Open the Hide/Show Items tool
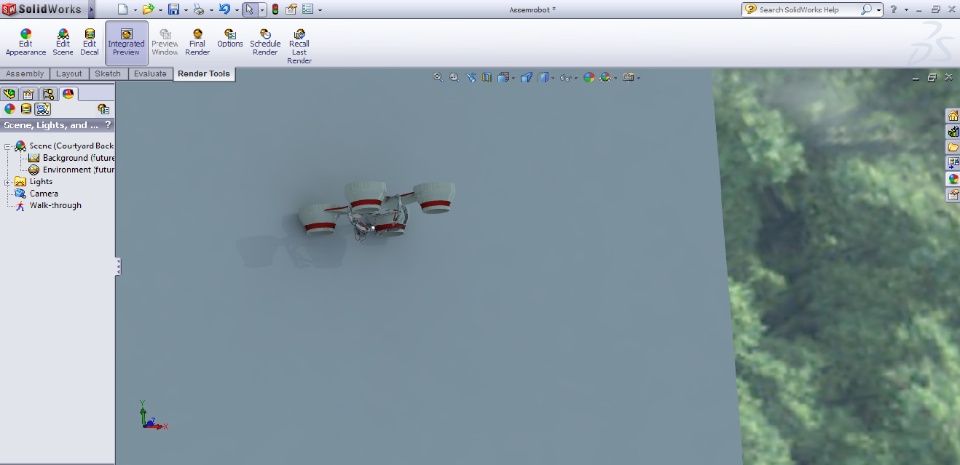The image size is (960, 465). click(566, 77)
